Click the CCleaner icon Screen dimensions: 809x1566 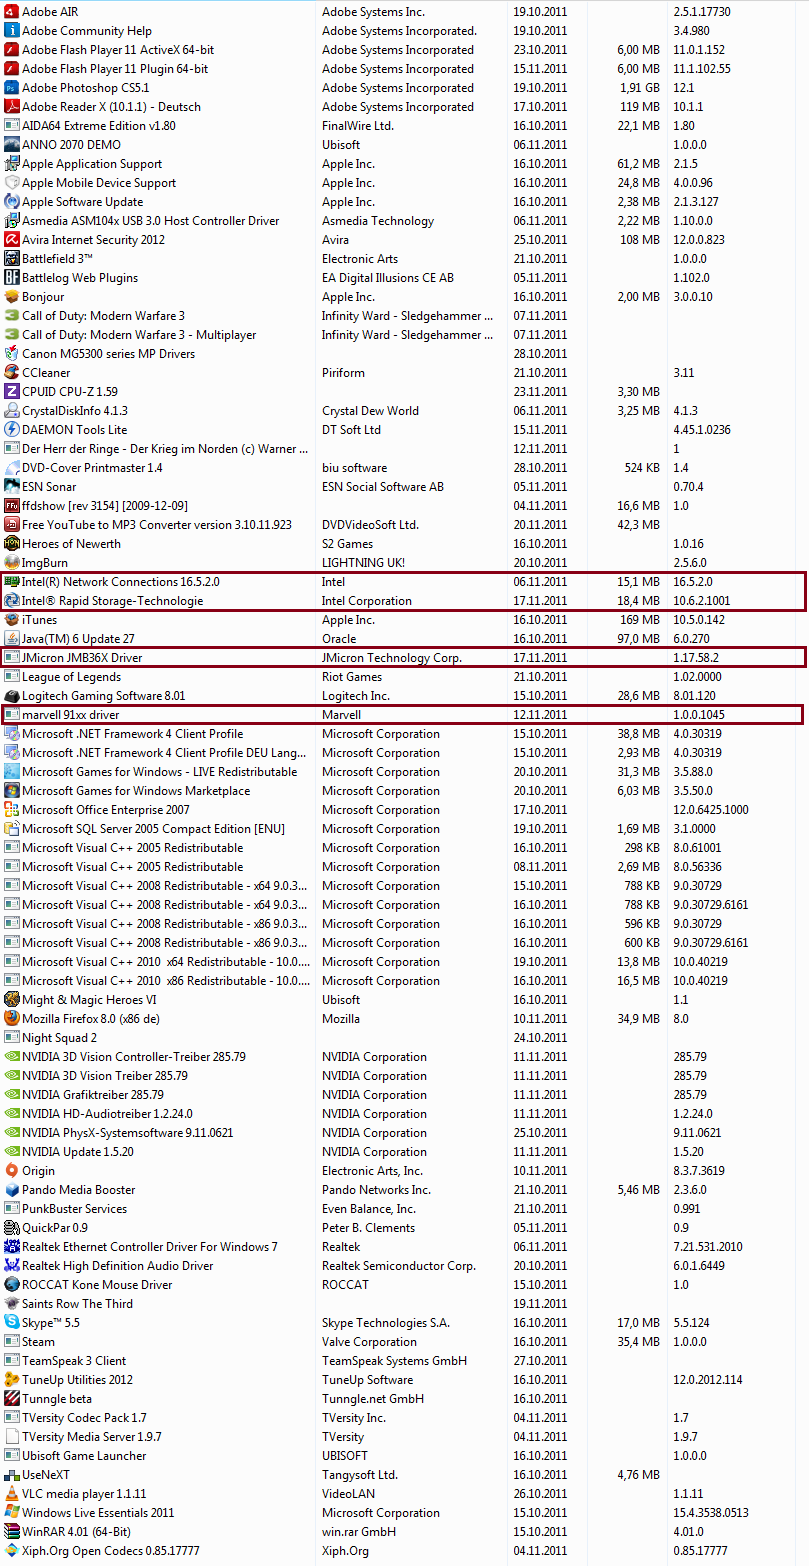(12, 373)
